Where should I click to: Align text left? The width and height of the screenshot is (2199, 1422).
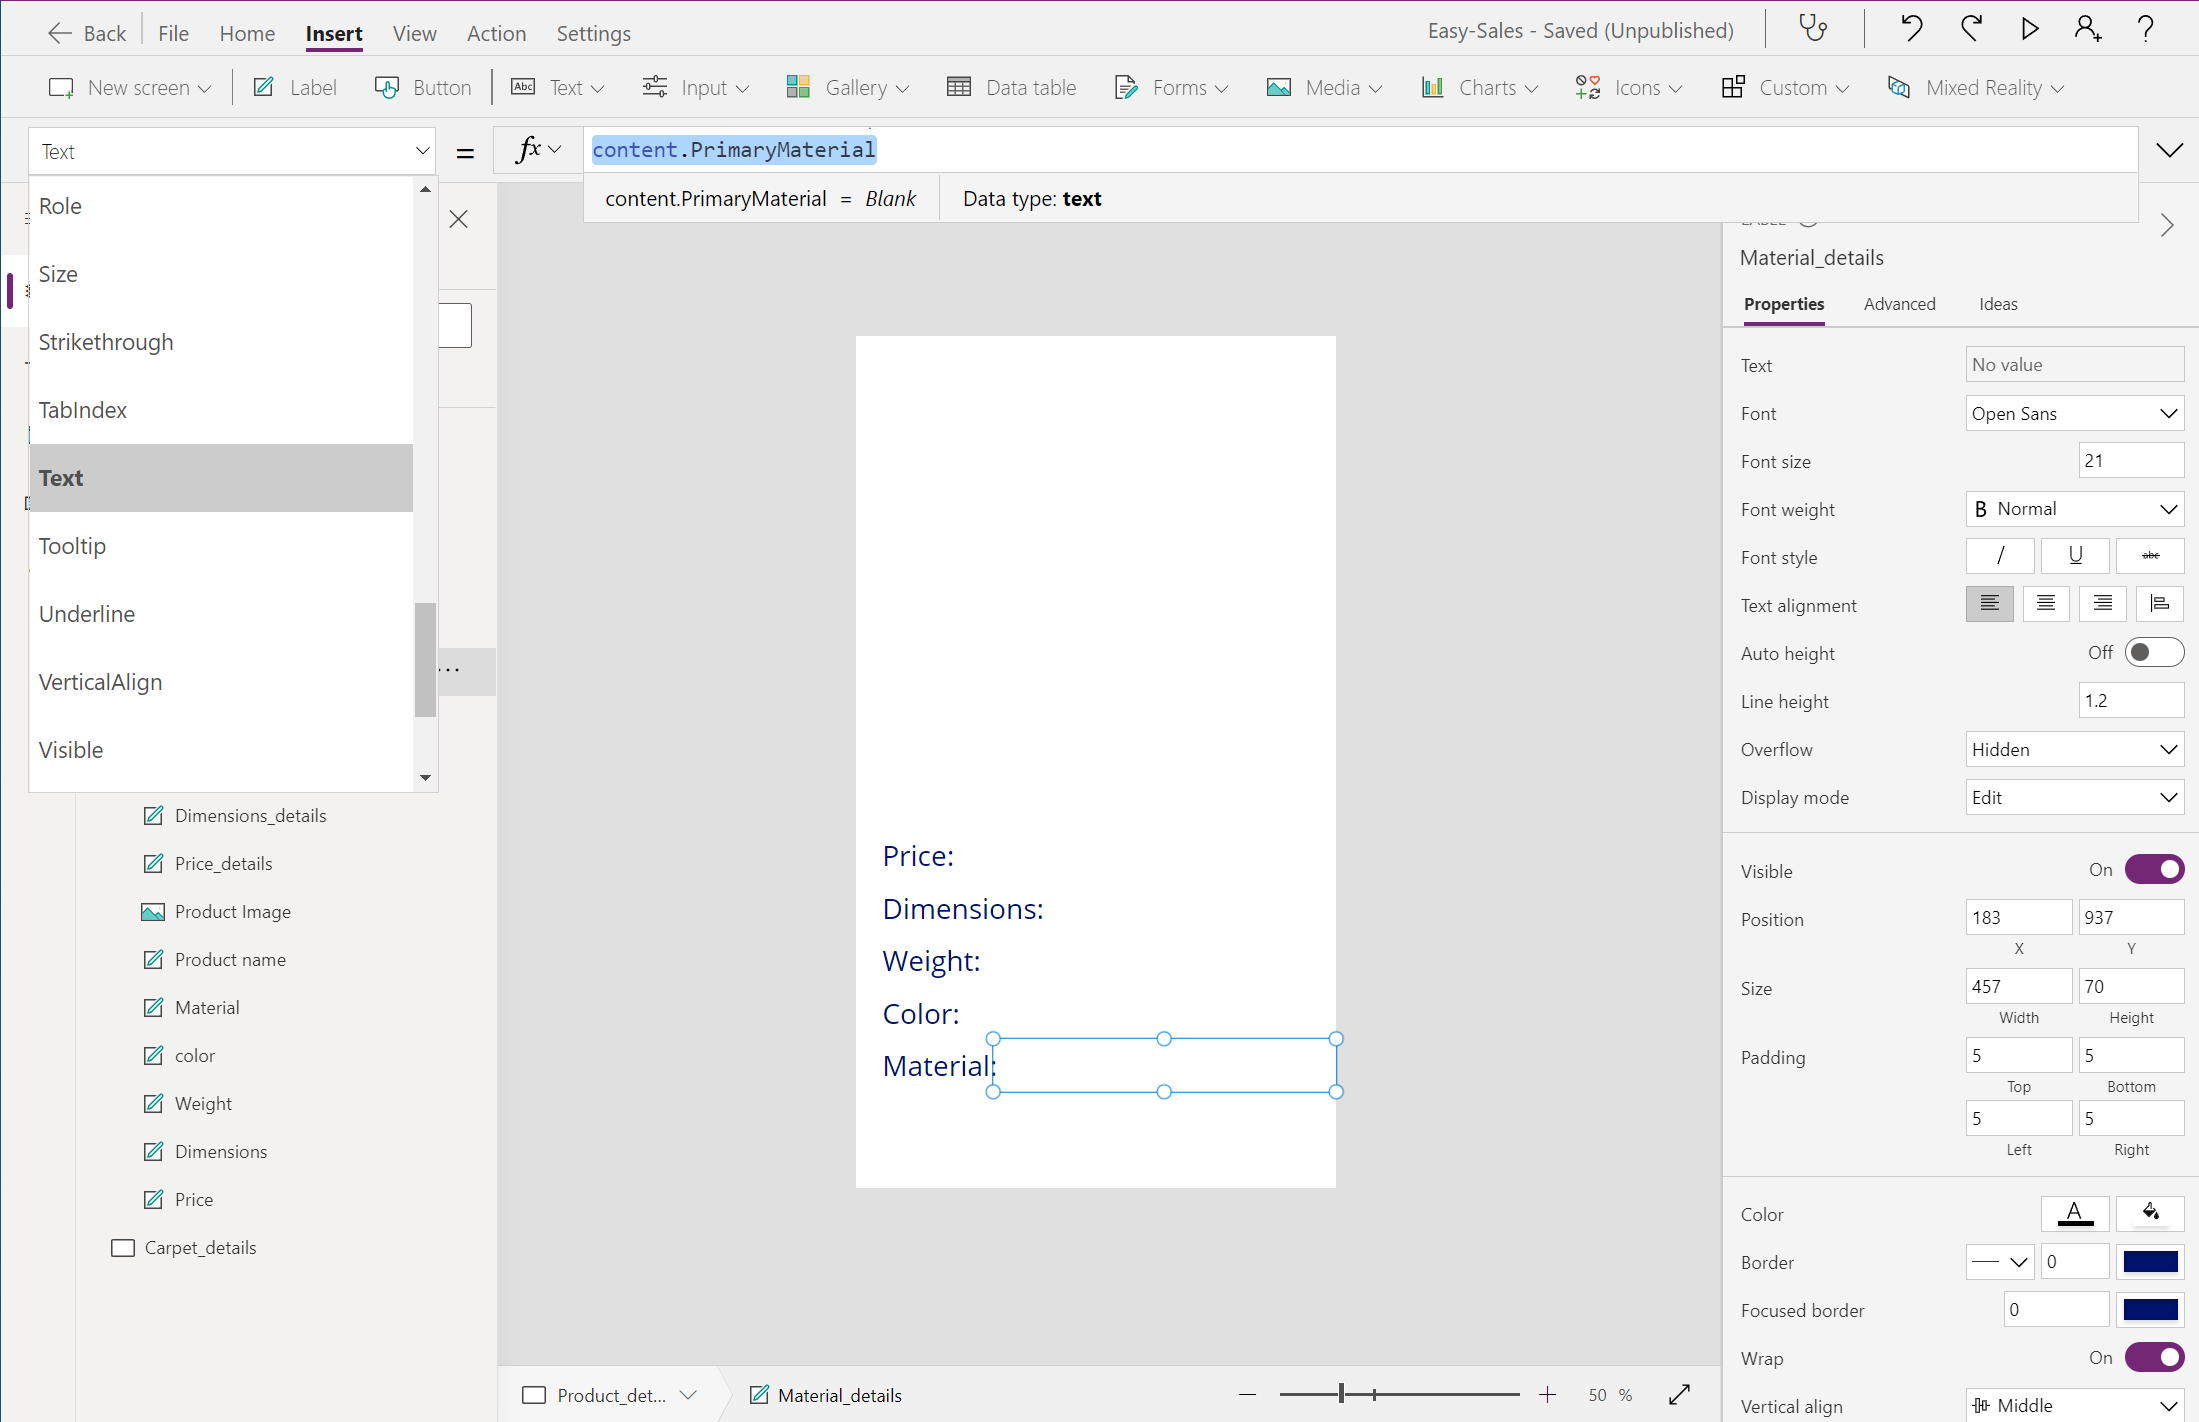[x=1990, y=604]
